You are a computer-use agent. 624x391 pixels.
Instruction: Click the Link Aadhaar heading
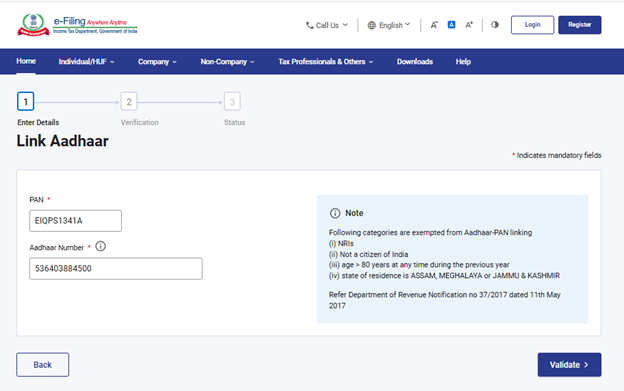point(62,141)
